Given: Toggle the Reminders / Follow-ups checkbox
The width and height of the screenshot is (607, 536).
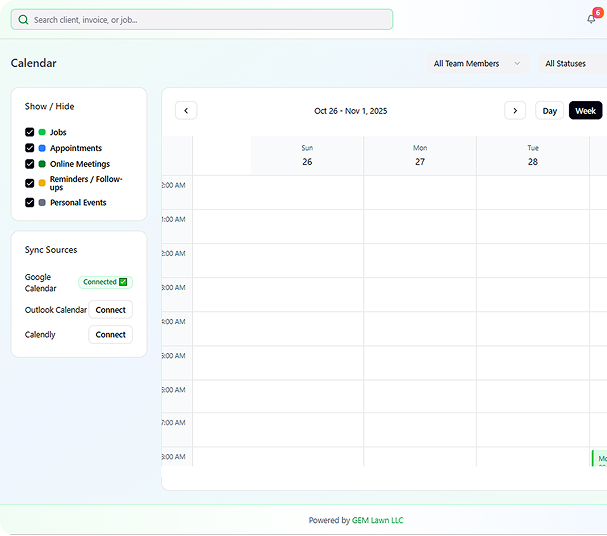Looking at the screenshot, I should coord(29,183).
